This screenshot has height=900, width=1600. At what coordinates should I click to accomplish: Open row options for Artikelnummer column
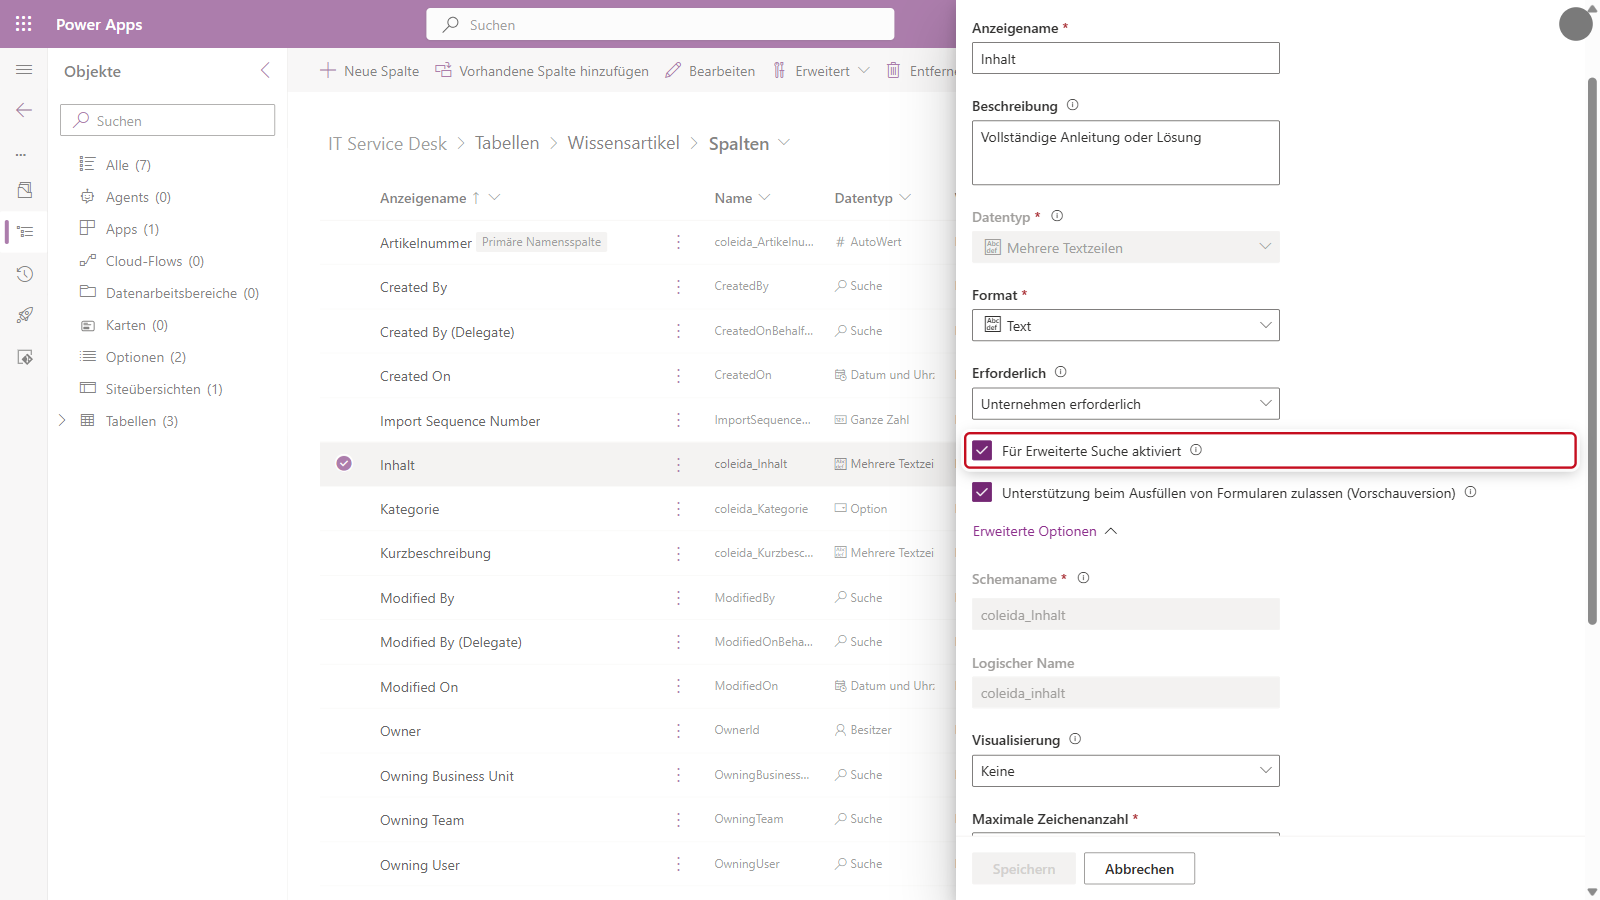[x=678, y=242]
